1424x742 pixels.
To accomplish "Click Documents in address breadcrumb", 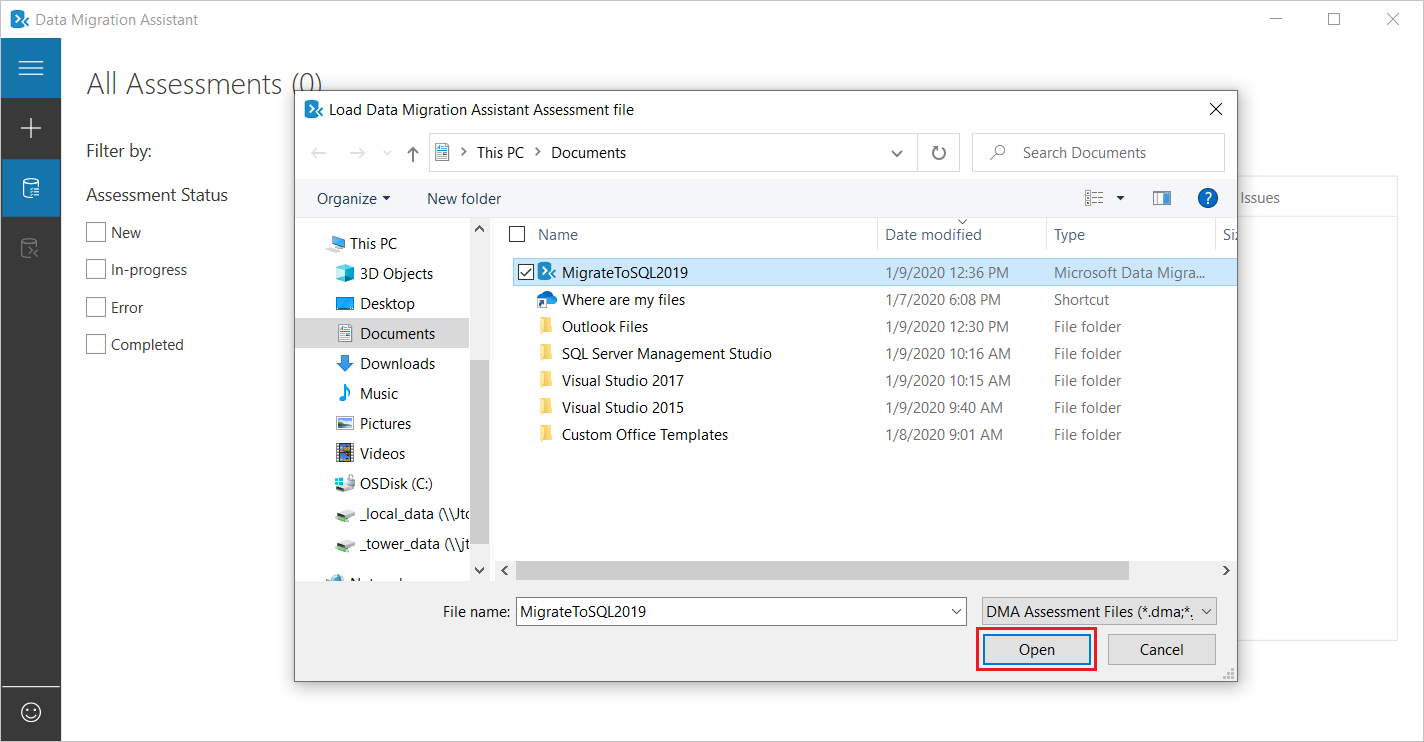I will coord(589,153).
